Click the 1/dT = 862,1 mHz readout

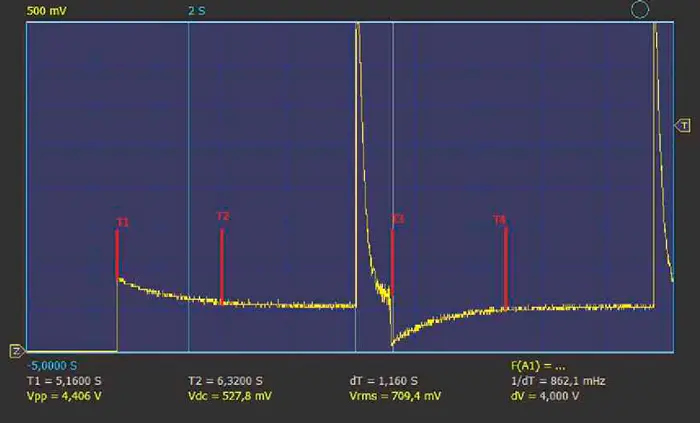(558, 381)
